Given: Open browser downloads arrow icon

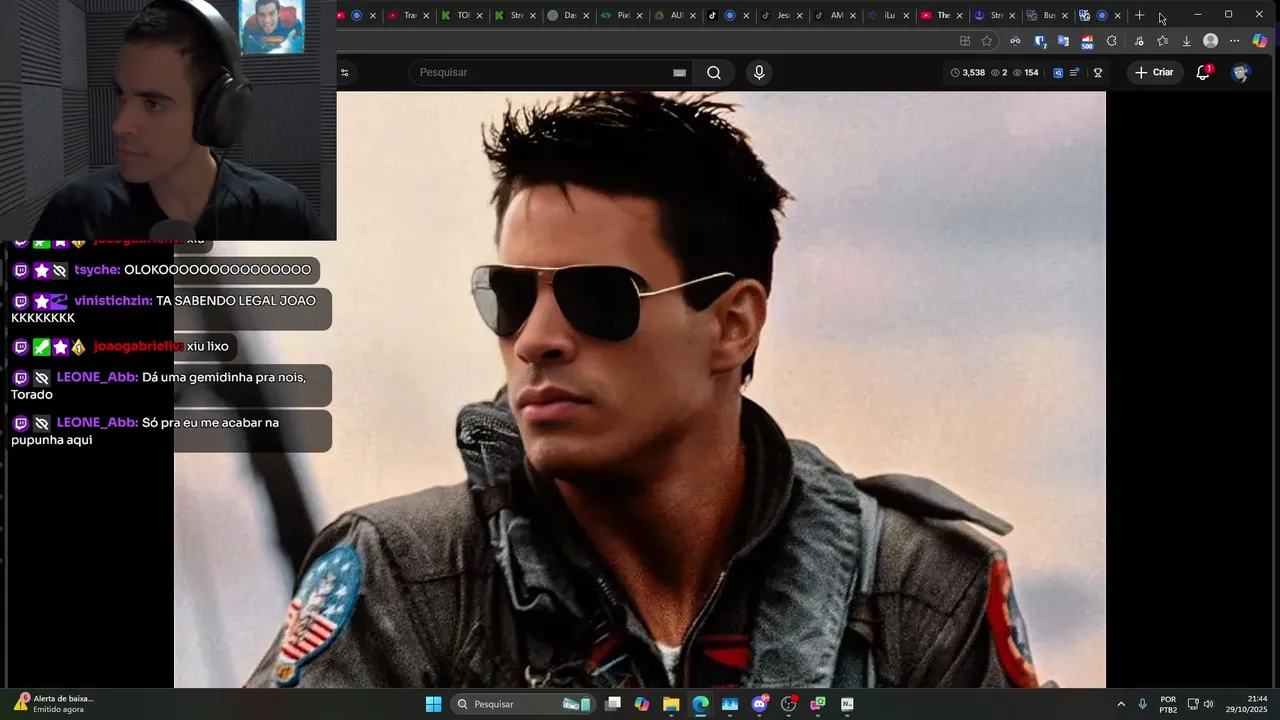Looking at the screenshot, I should pyautogui.click(x=1187, y=41).
